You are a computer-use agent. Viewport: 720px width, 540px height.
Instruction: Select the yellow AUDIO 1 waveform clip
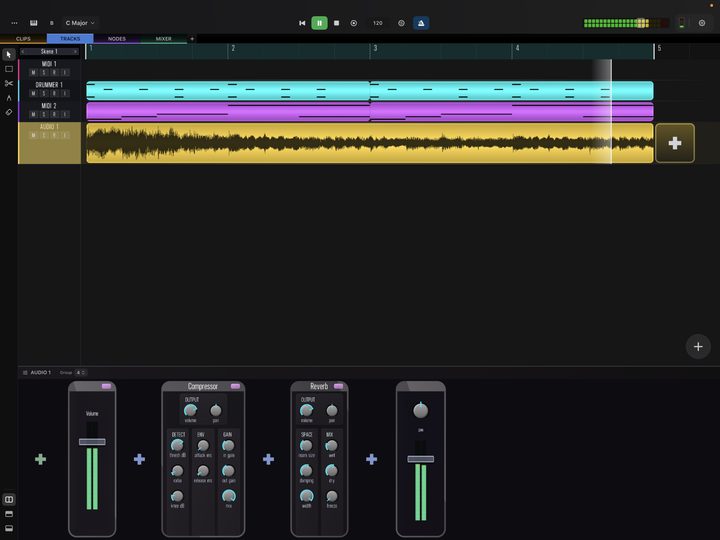pyautogui.click(x=370, y=143)
